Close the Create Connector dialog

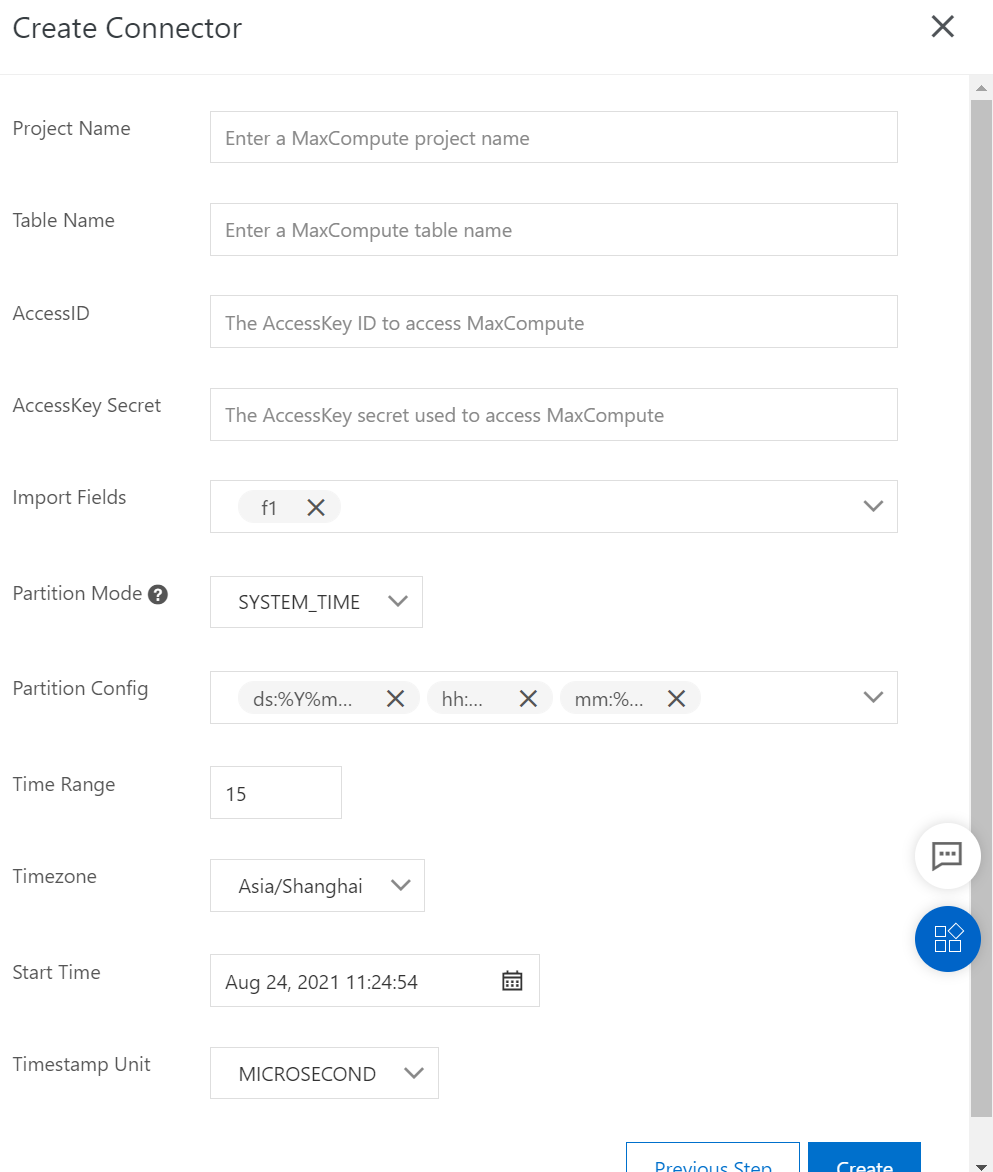coord(943,27)
